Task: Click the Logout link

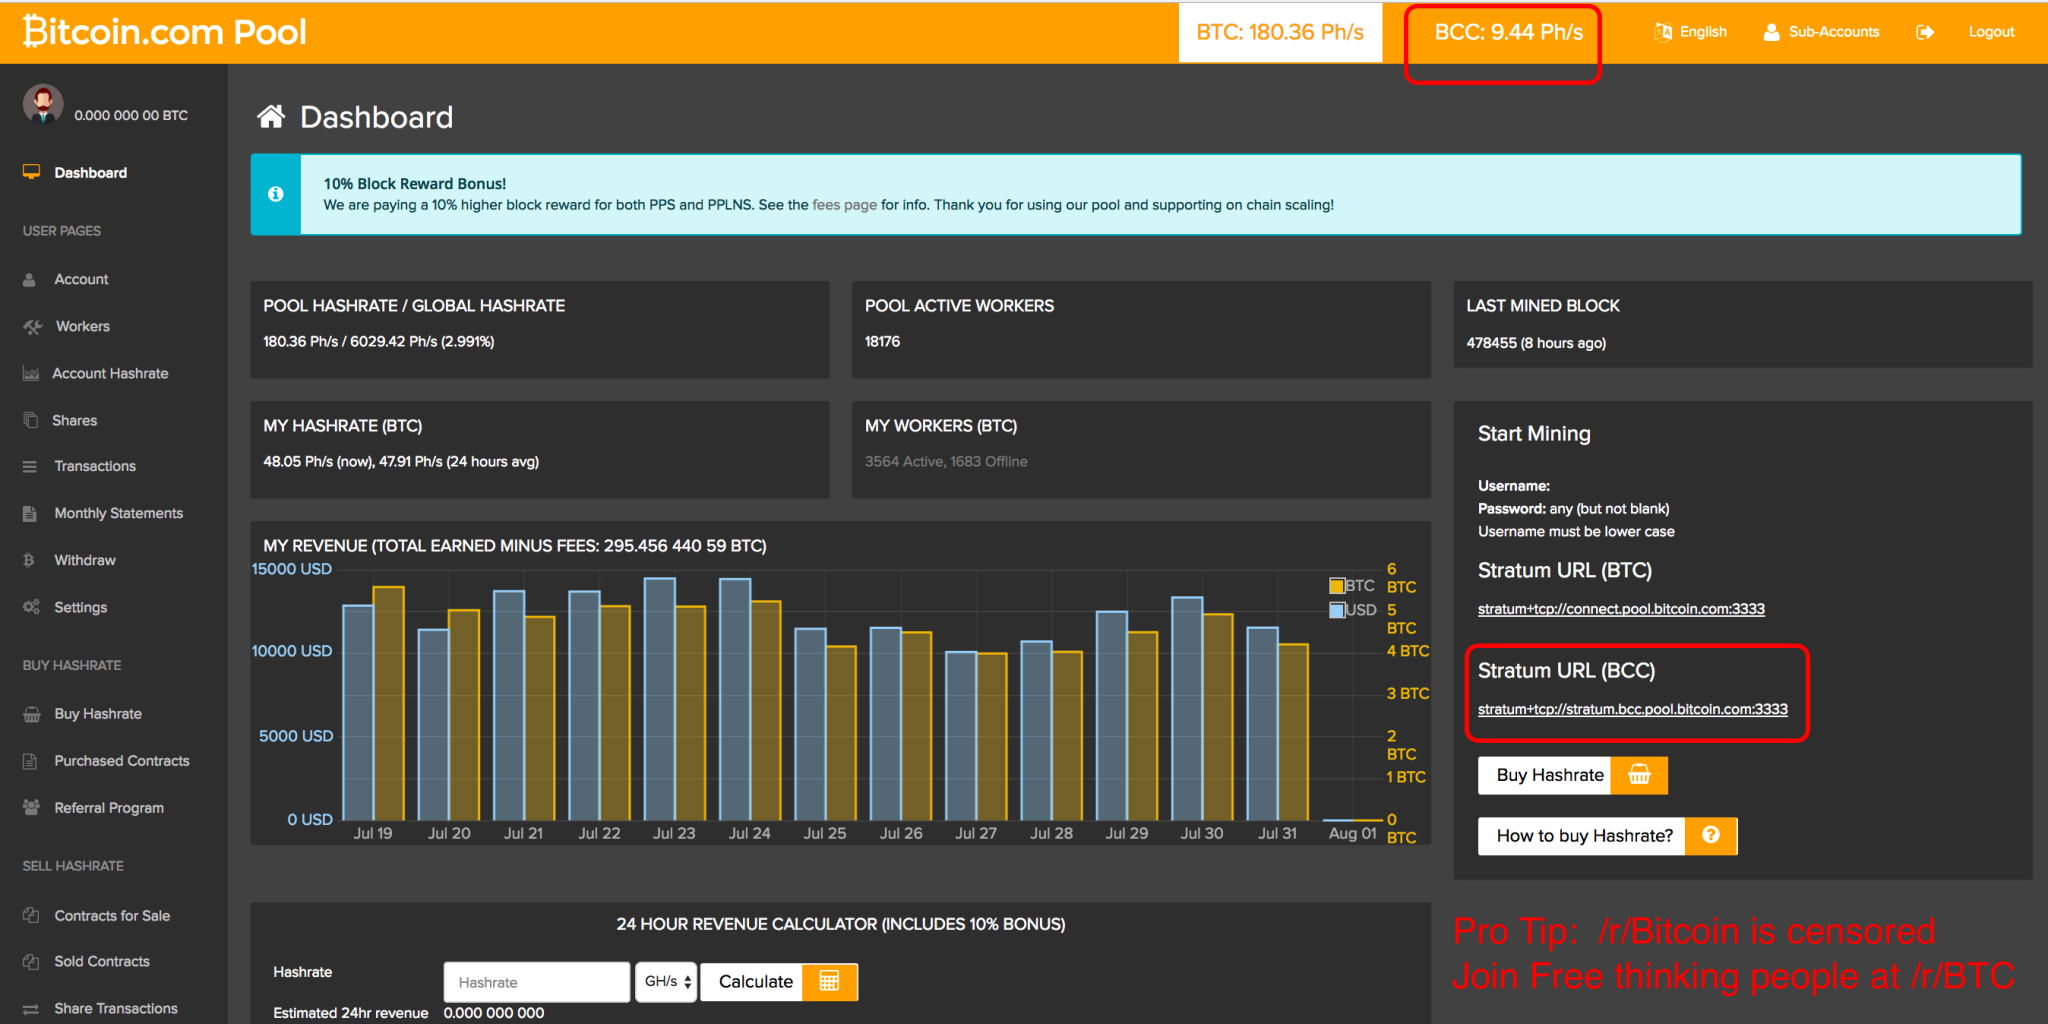Action: click(x=1991, y=32)
